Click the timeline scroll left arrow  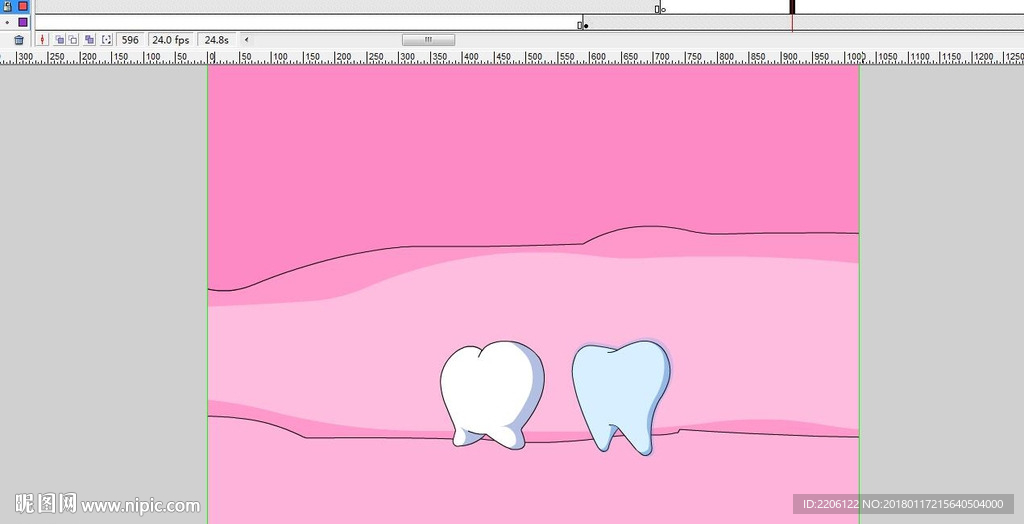pyautogui.click(x=246, y=40)
